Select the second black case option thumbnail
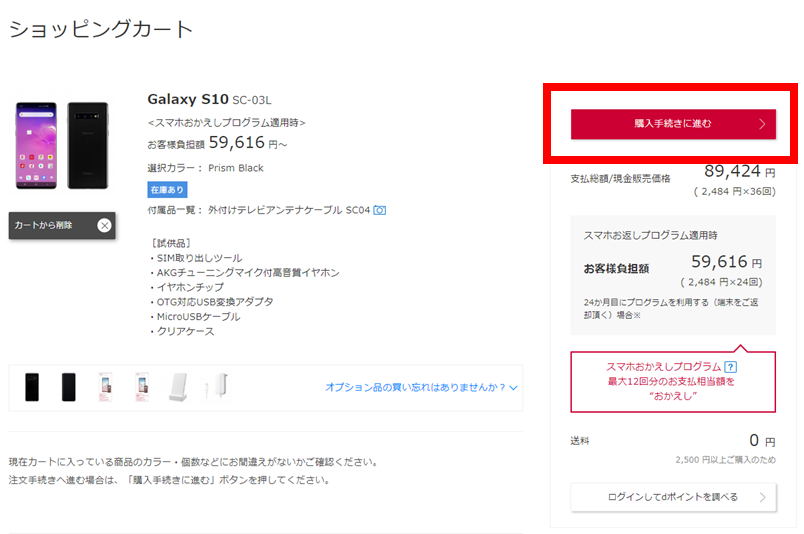 tap(69, 387)
